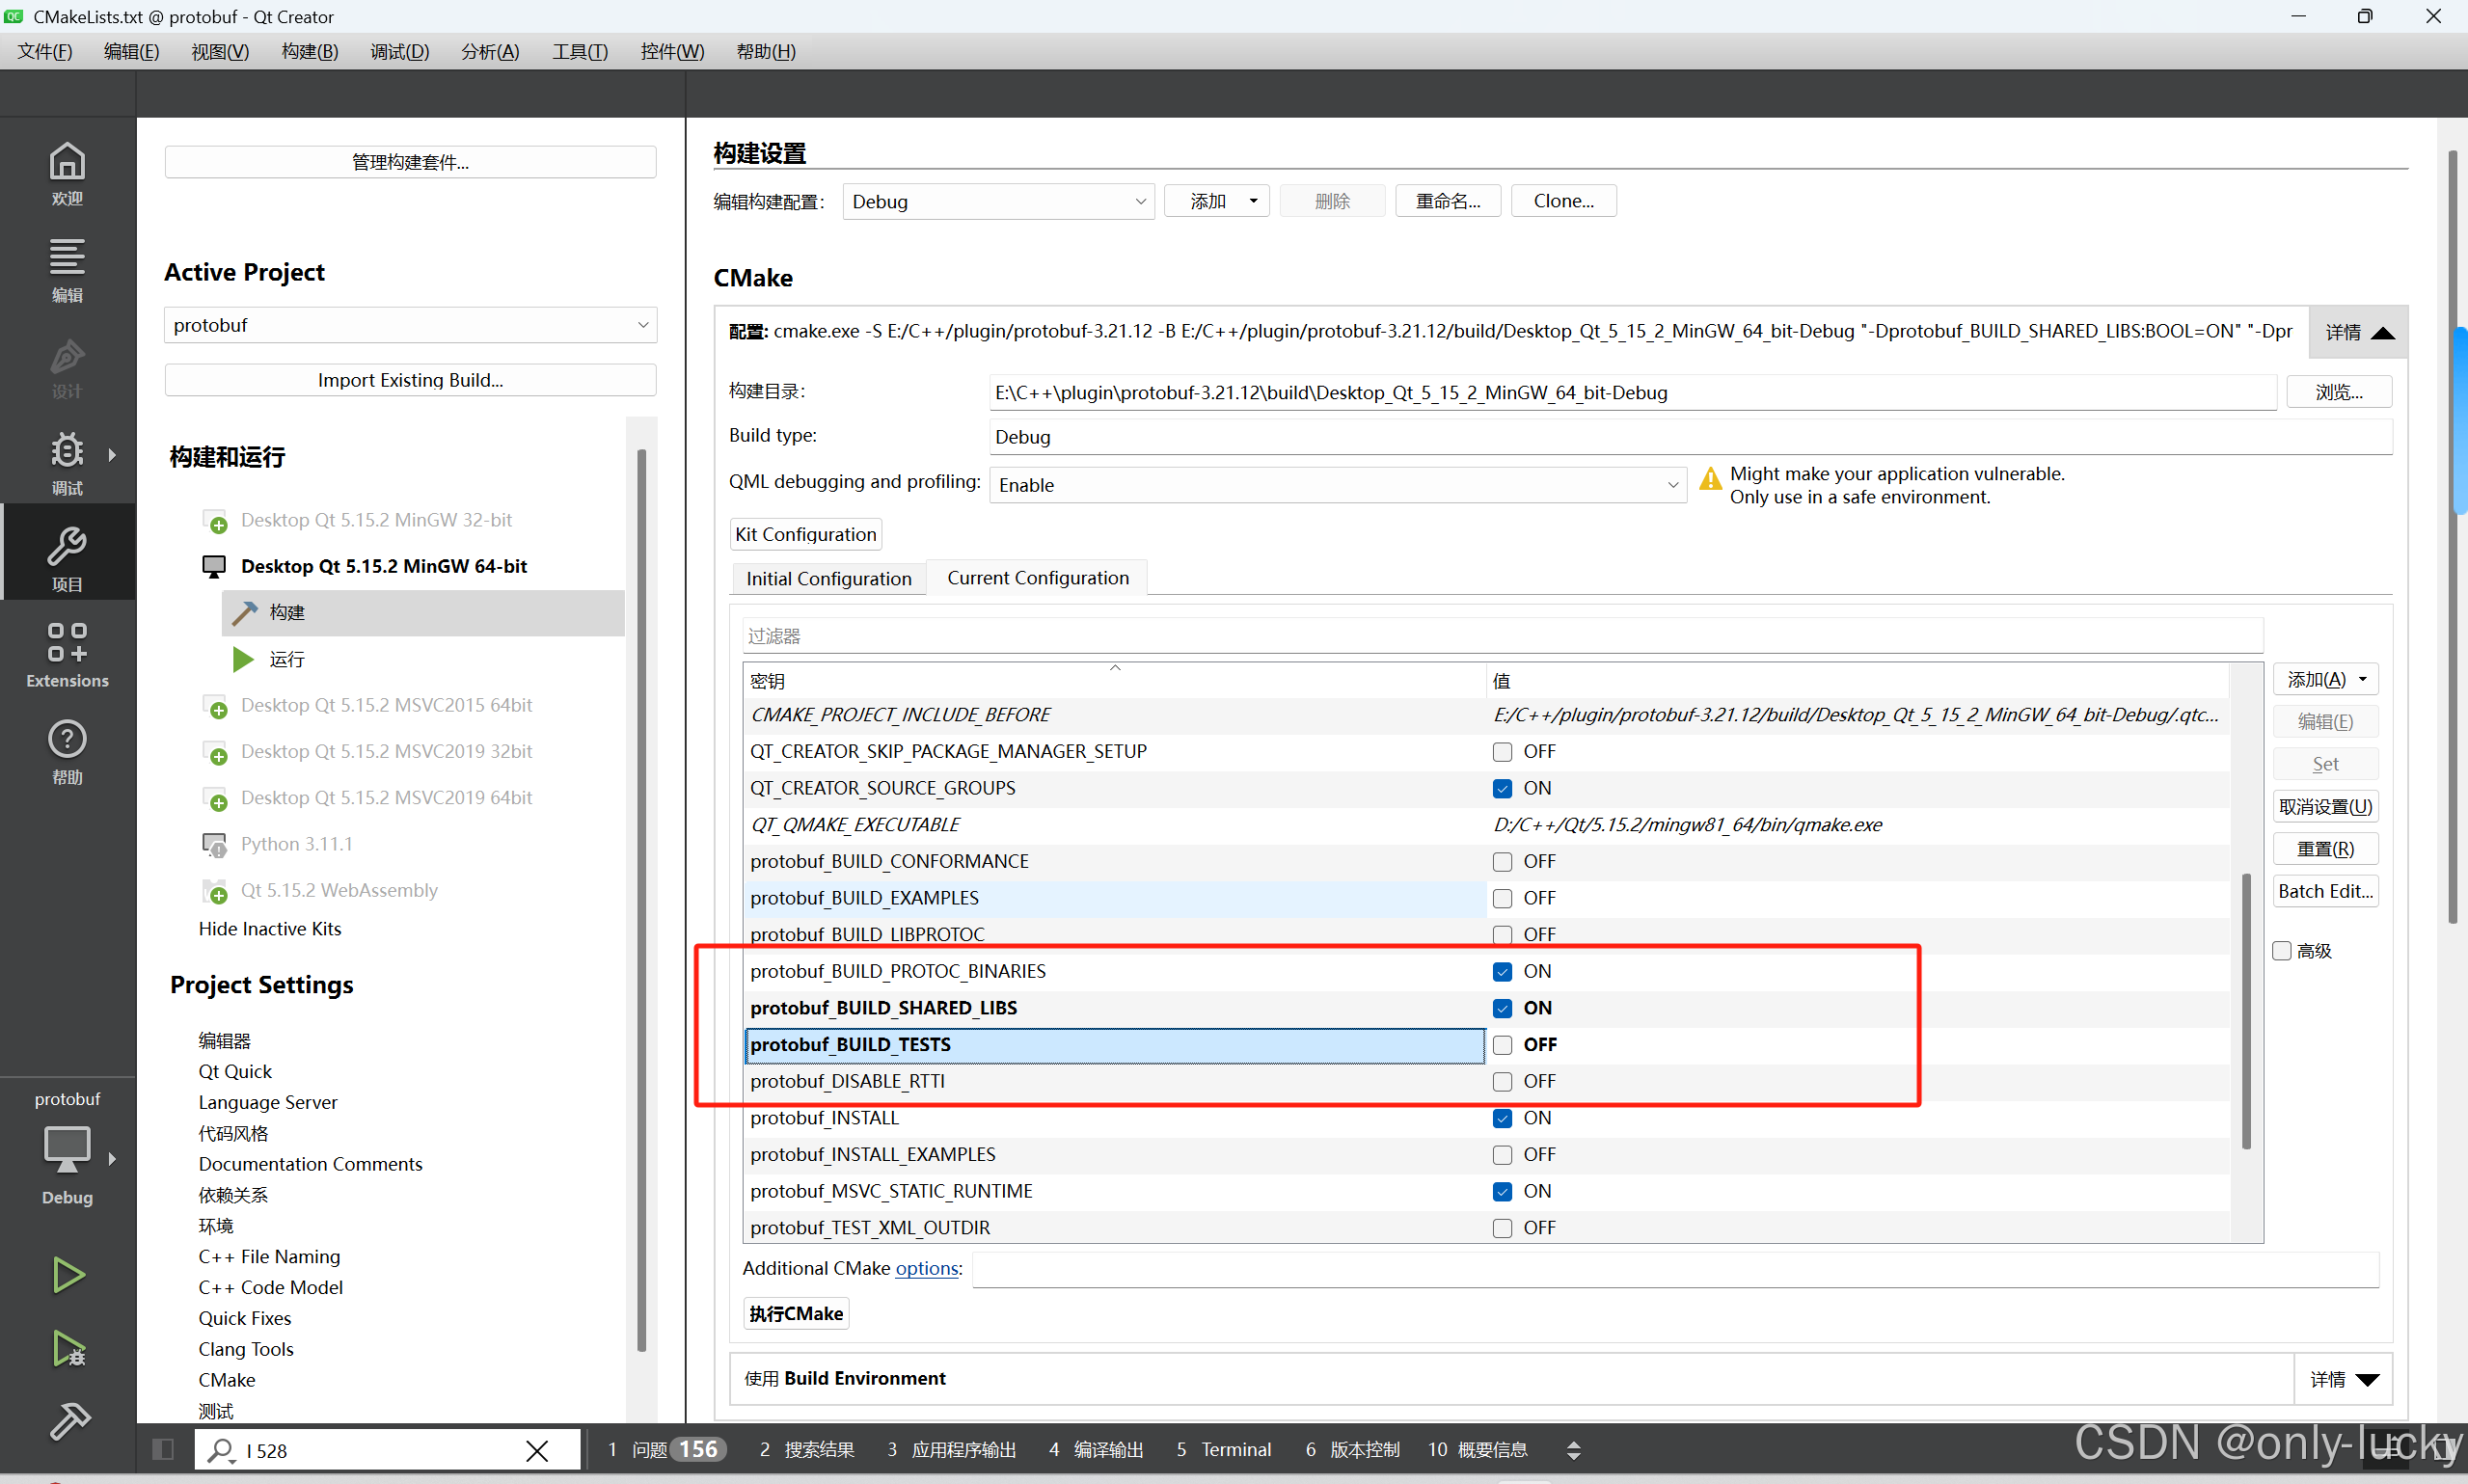
Task: Open the 构建(B) menu
Action: pos(309,51)
